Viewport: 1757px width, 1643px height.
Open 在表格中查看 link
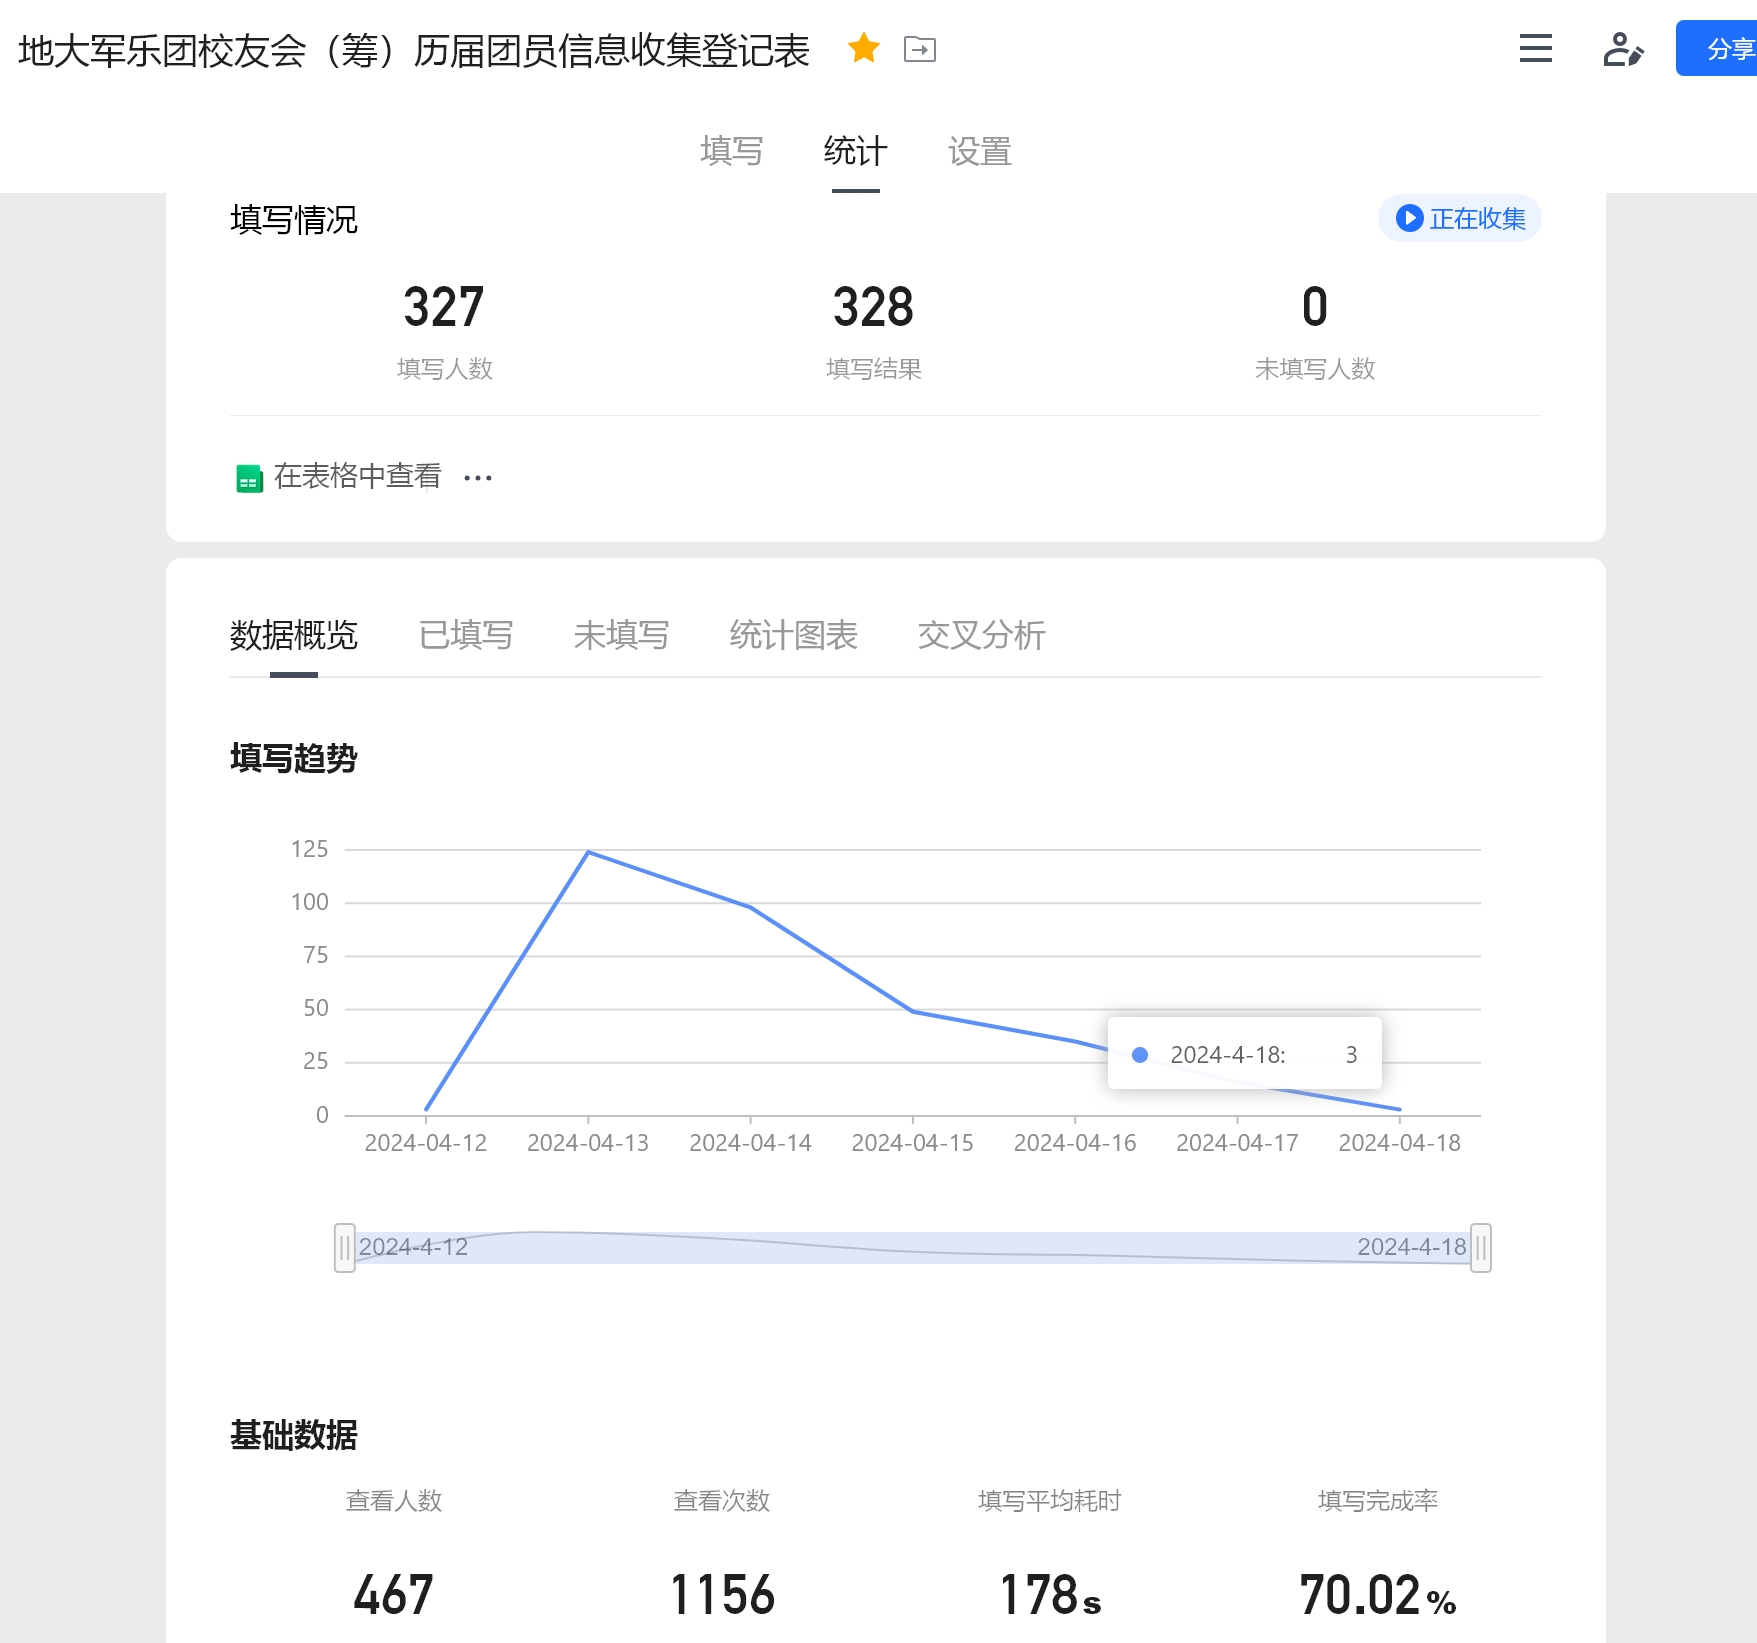coord(357,477)
